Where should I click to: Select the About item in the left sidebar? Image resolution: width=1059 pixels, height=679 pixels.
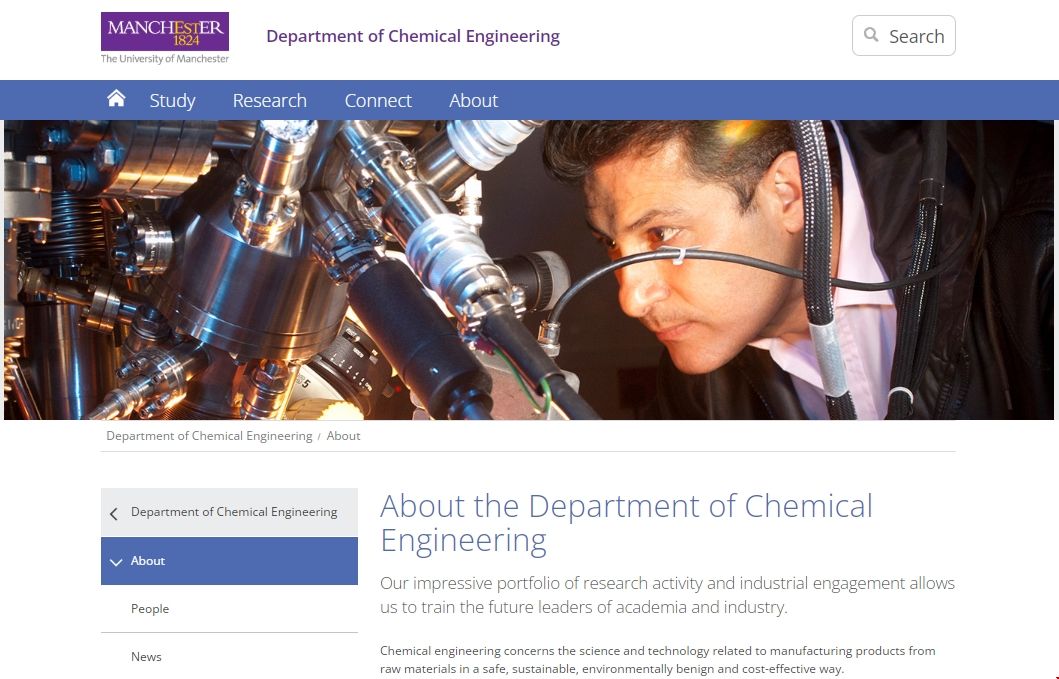(148, 561)
